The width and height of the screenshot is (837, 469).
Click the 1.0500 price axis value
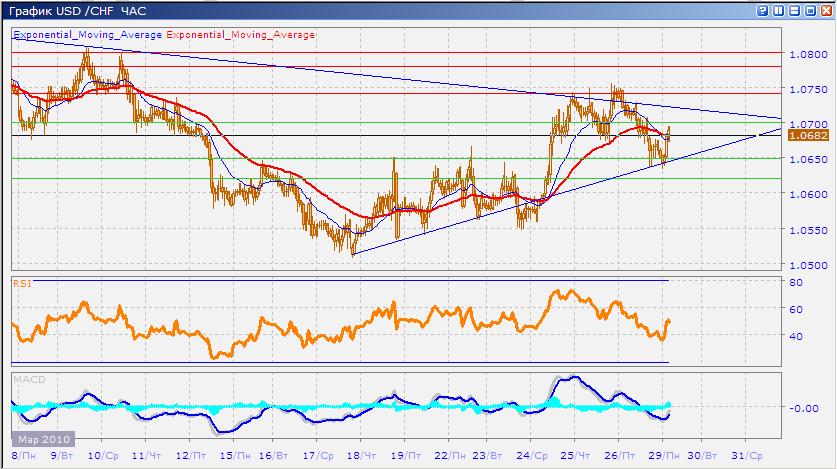tap(808, 265)
